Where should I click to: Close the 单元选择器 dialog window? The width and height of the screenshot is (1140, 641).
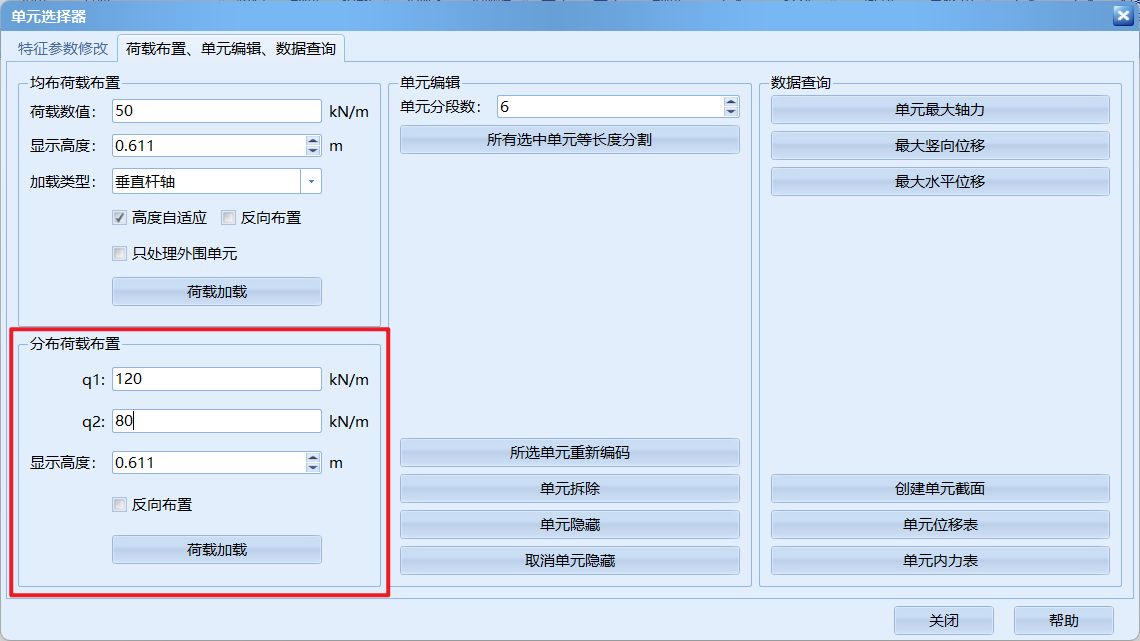click(1122, 15)
